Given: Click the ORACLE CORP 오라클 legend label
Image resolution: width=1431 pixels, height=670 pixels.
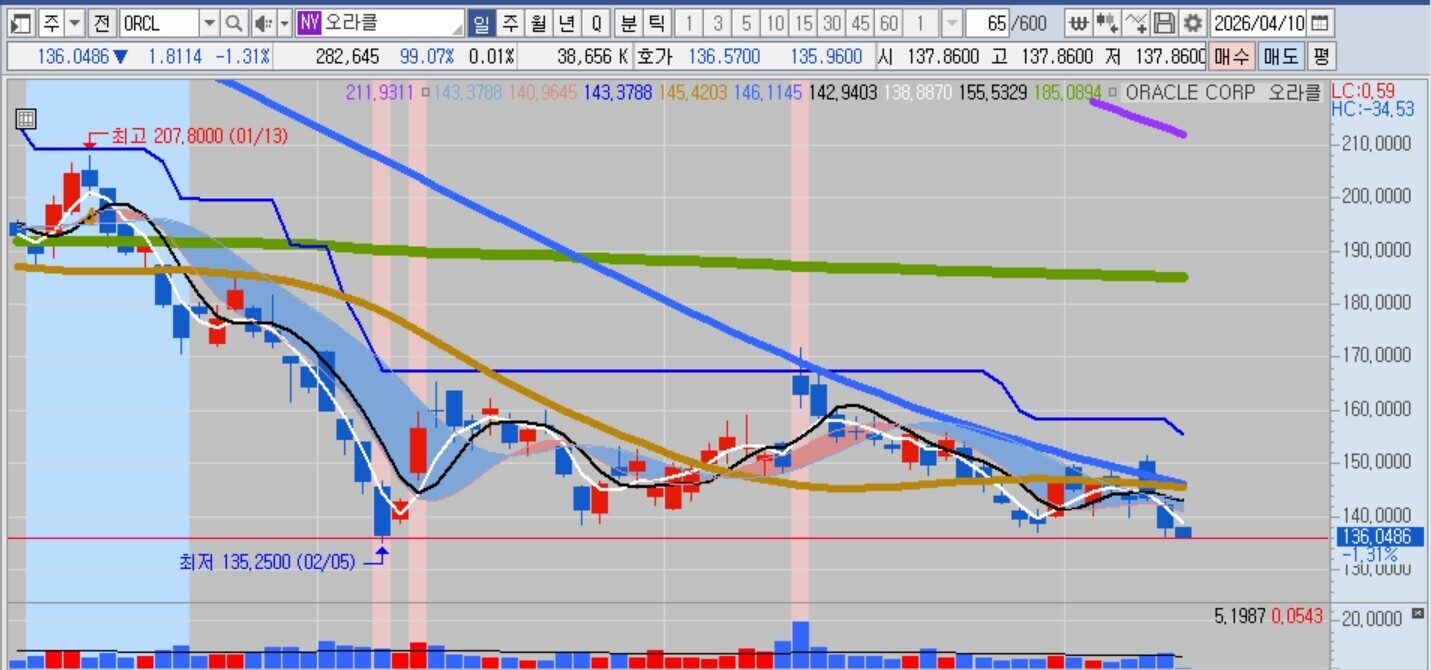Looking at the screenshot, I should pos(1223,92).
